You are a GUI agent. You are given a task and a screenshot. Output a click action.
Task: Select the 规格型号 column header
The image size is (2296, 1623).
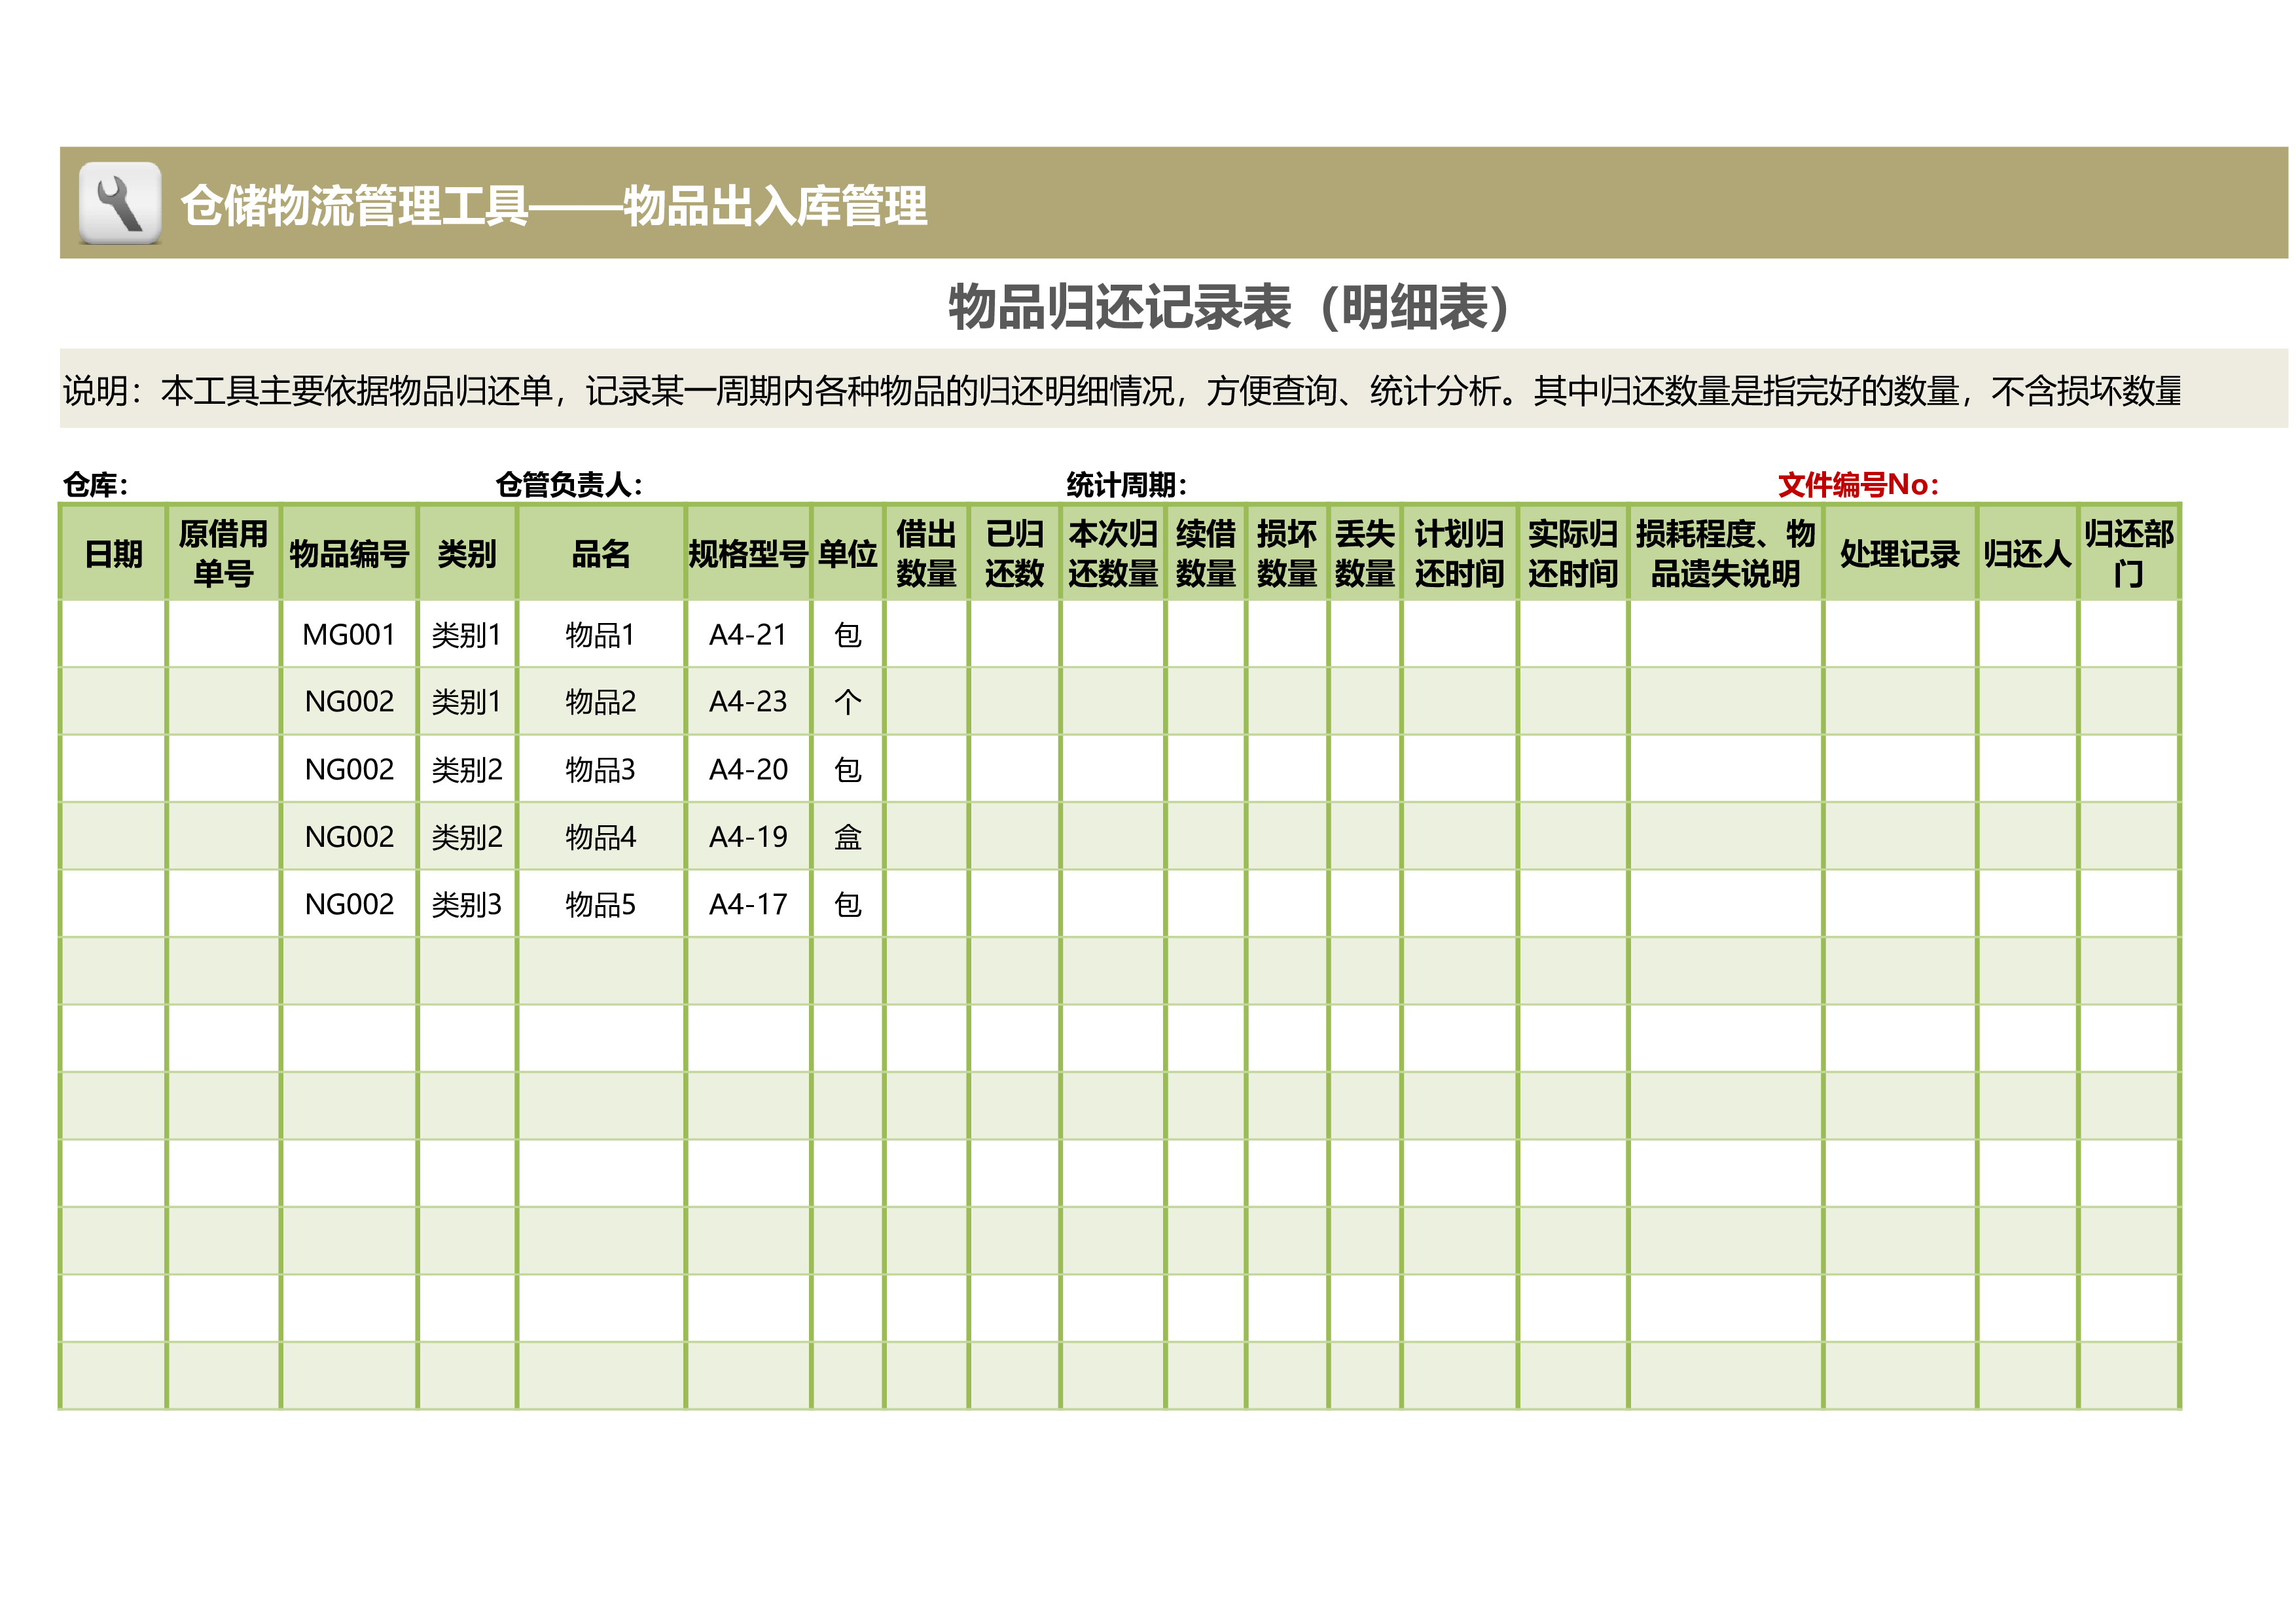tap(748, 553)
